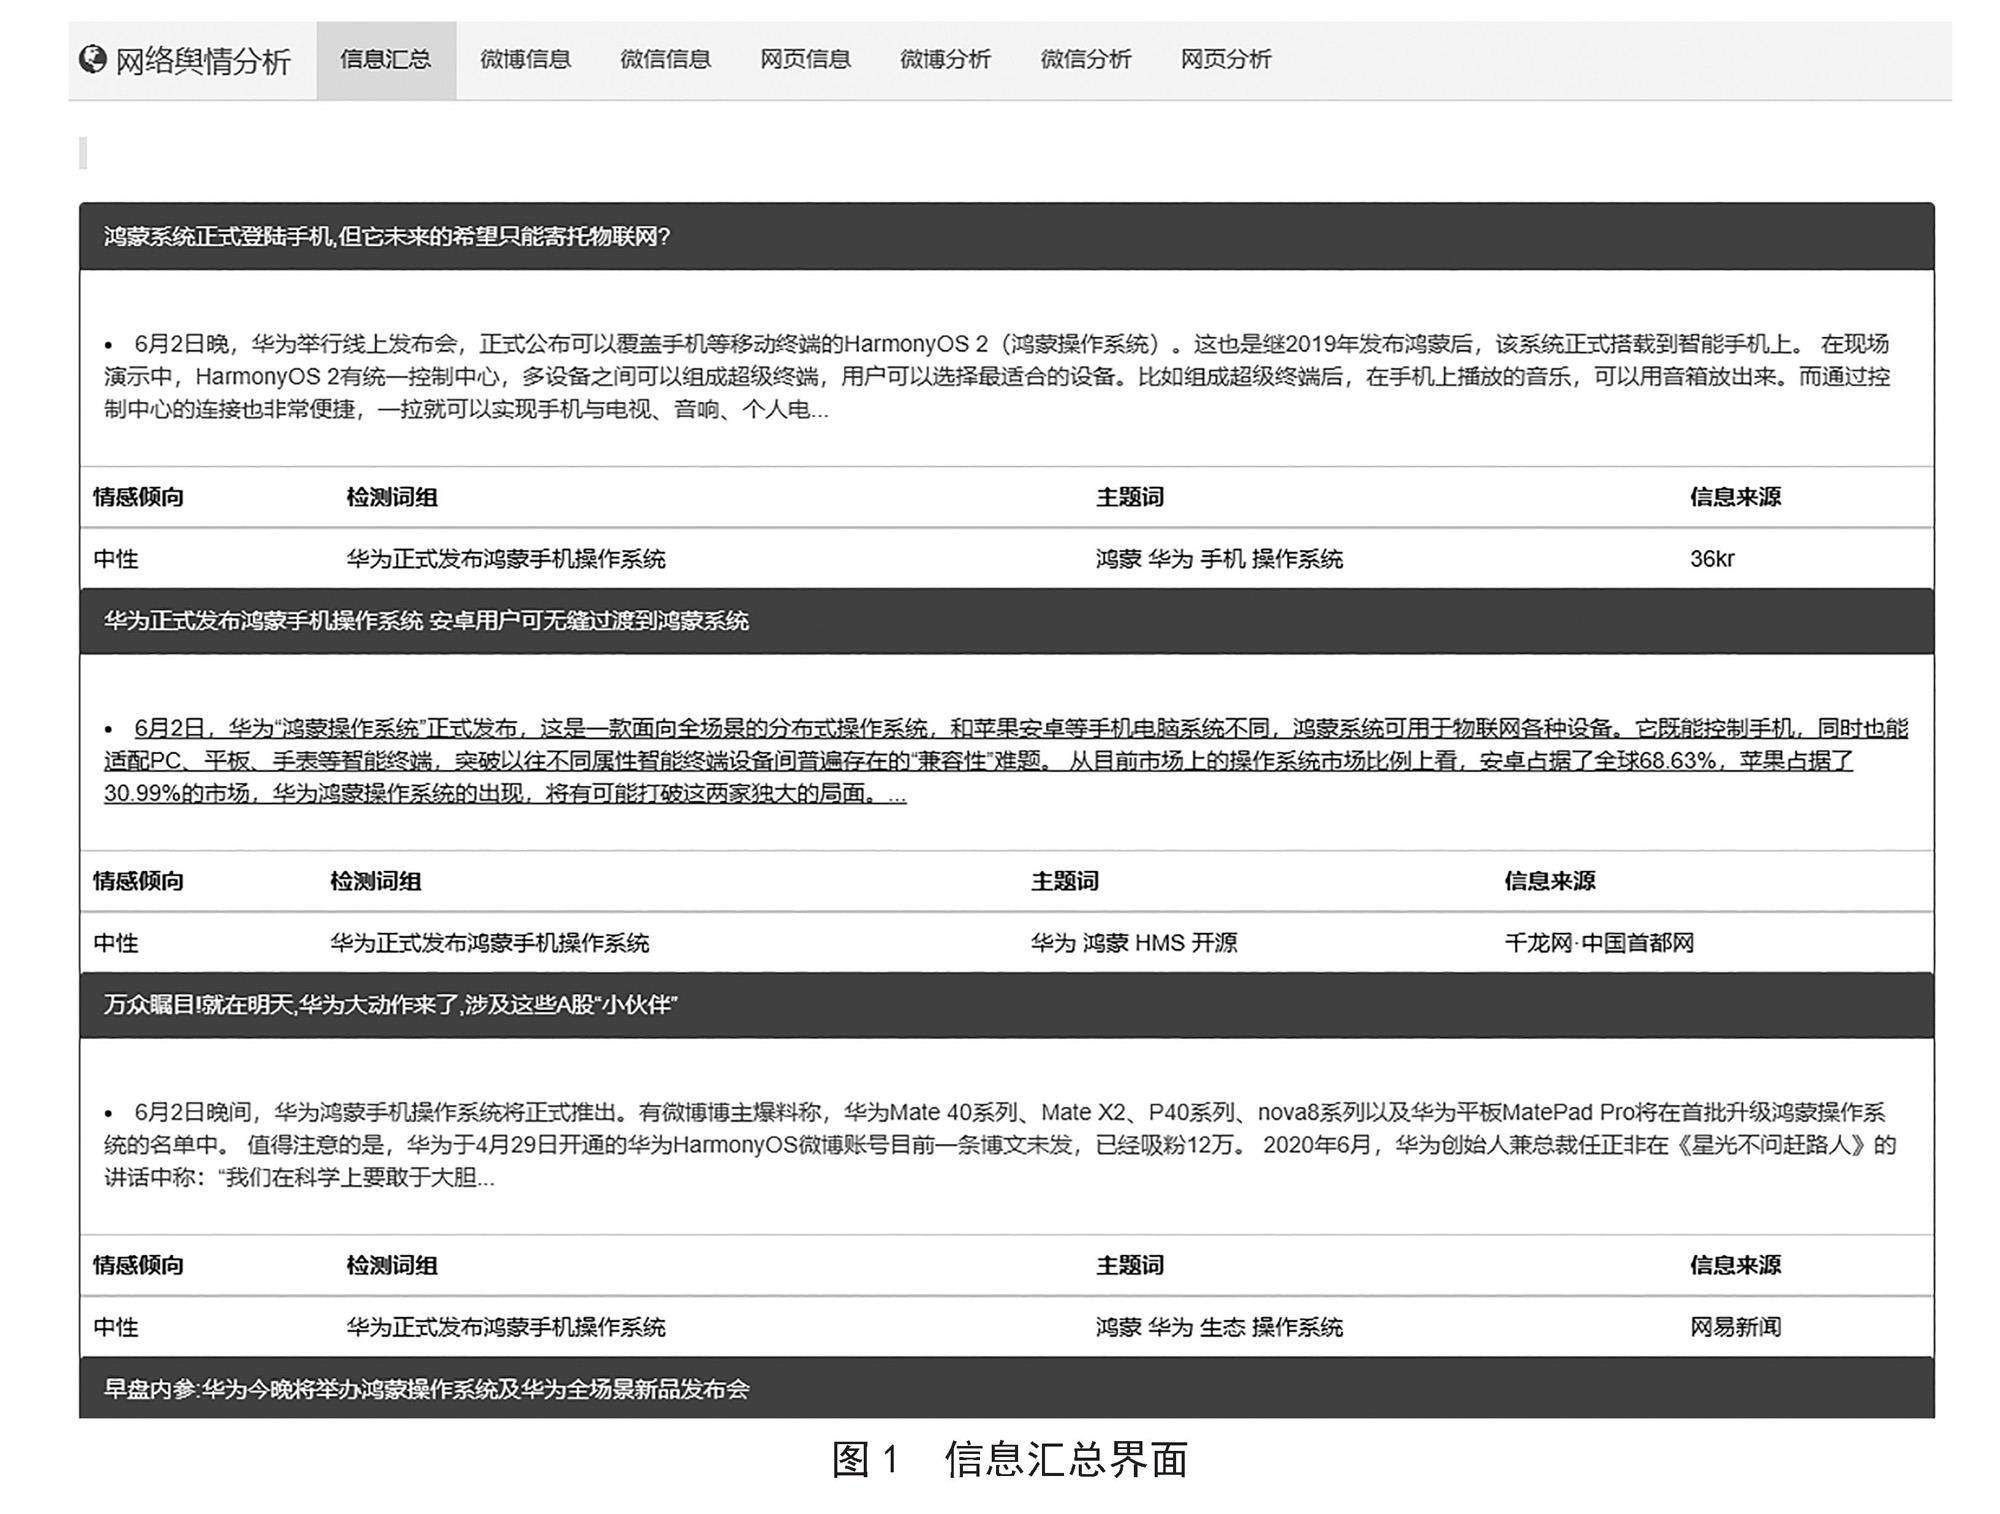Click the summary text starting 6月2日晚间
This screenshot has height=1514, width=2000.
tap(1000, 1145)
